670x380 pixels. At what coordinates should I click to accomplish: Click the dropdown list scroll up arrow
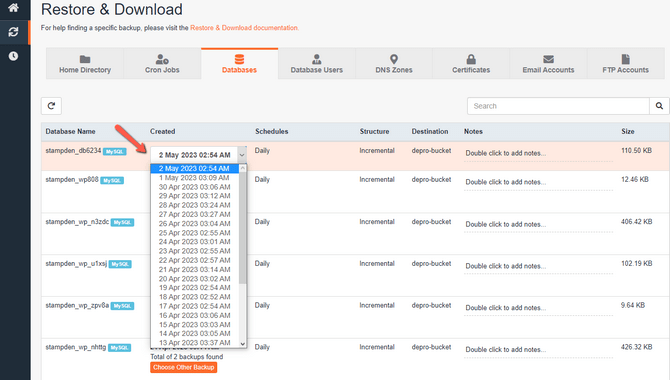tap(243, 168)
